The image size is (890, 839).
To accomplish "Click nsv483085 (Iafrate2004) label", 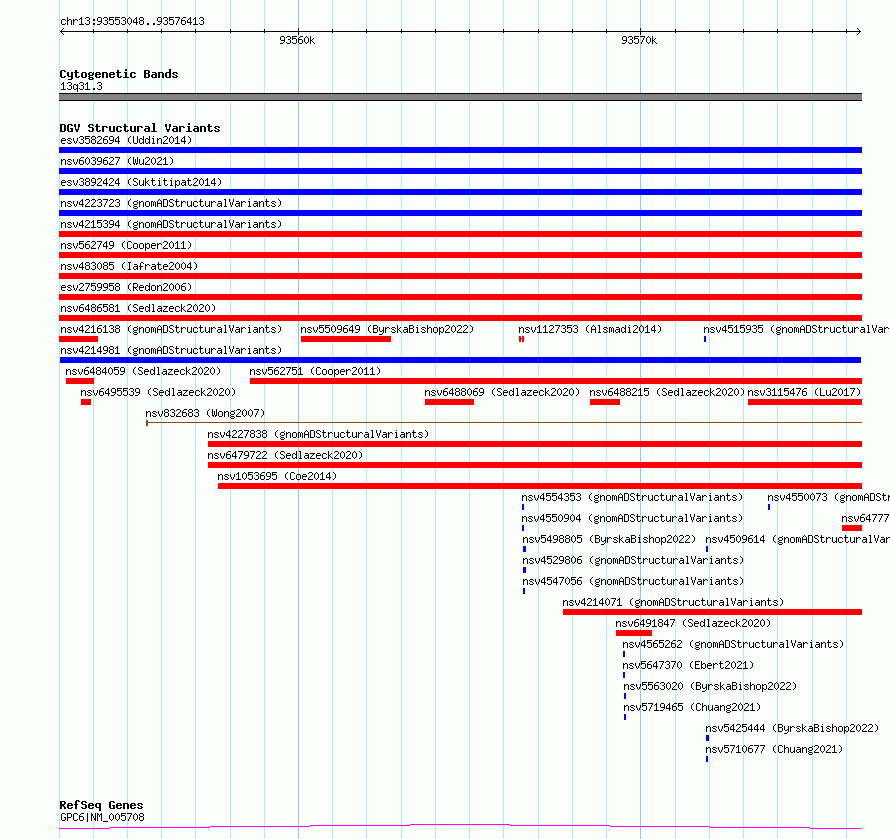I will [129, 266].
